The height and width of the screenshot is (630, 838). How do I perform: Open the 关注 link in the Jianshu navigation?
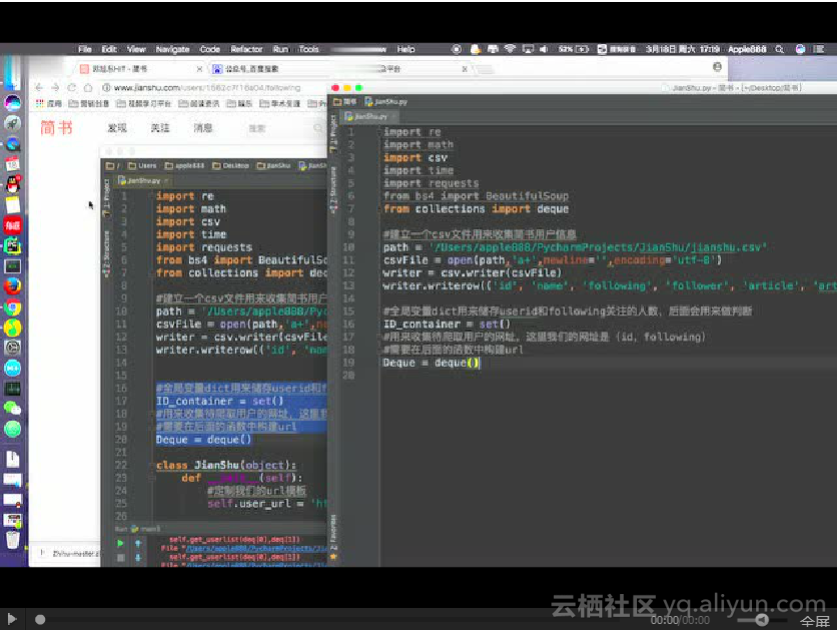tap(160, 128)
